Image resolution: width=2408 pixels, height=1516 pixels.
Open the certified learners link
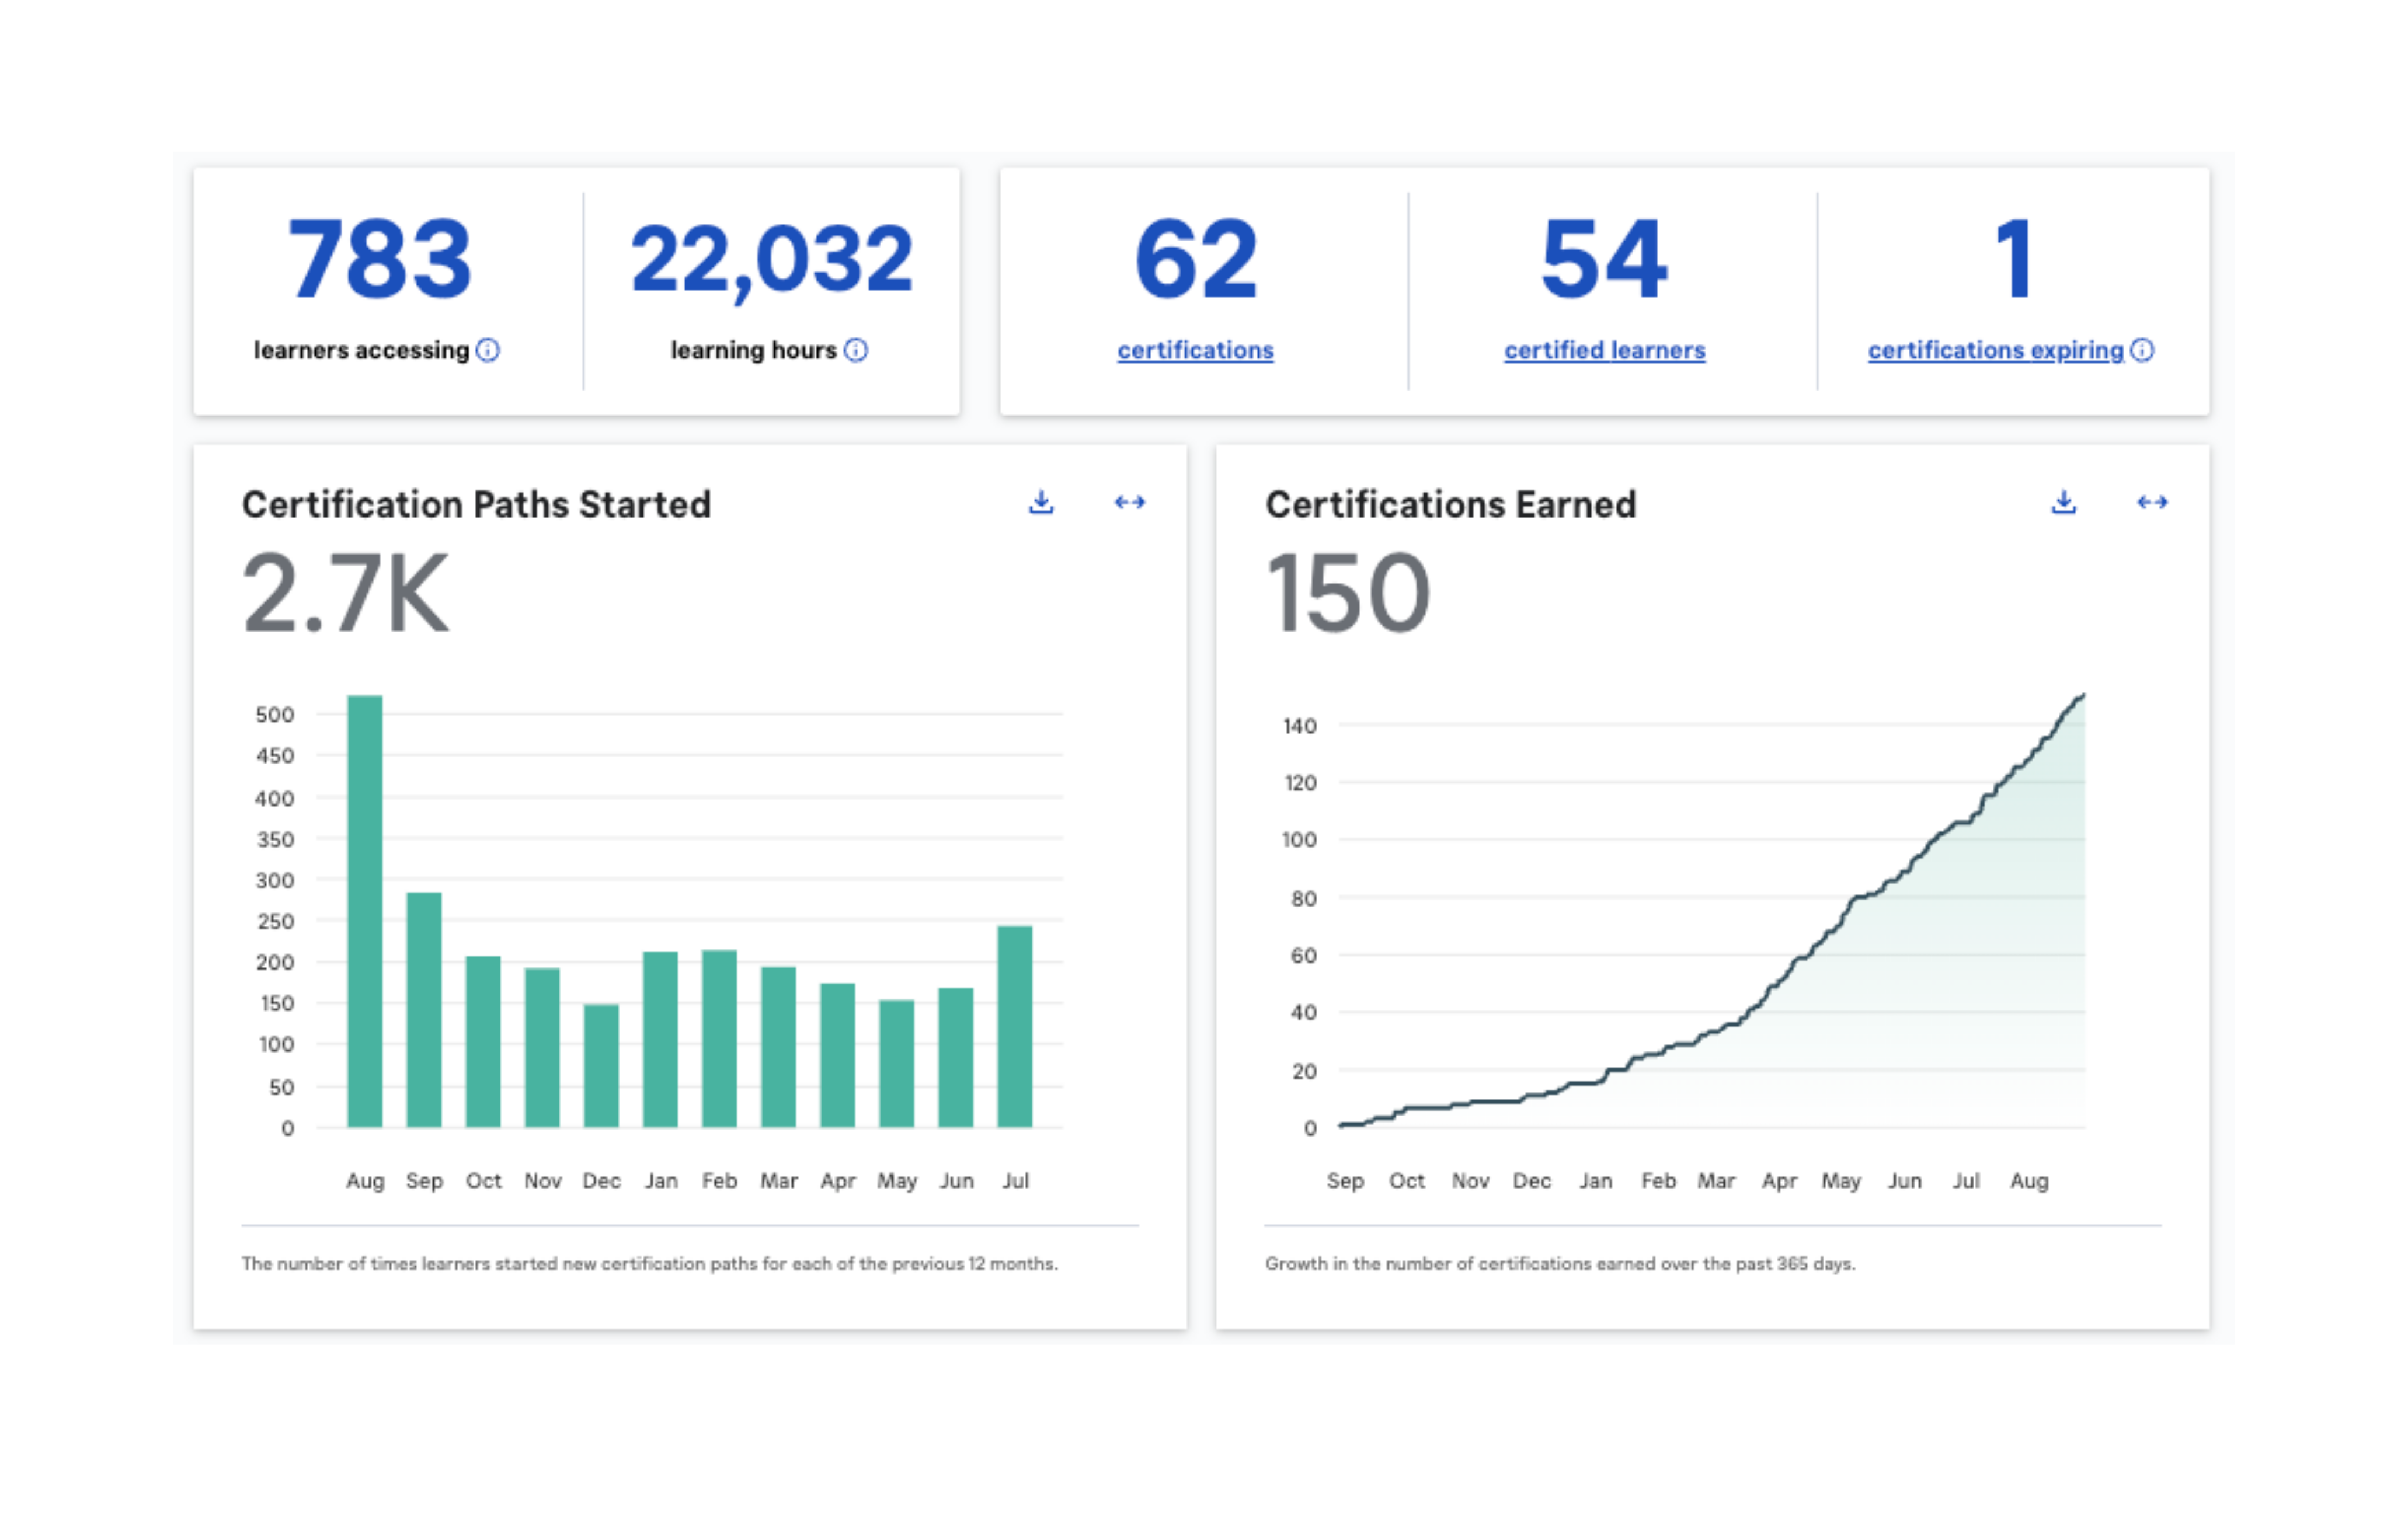pyautogui.click(x=1605, y=350)
